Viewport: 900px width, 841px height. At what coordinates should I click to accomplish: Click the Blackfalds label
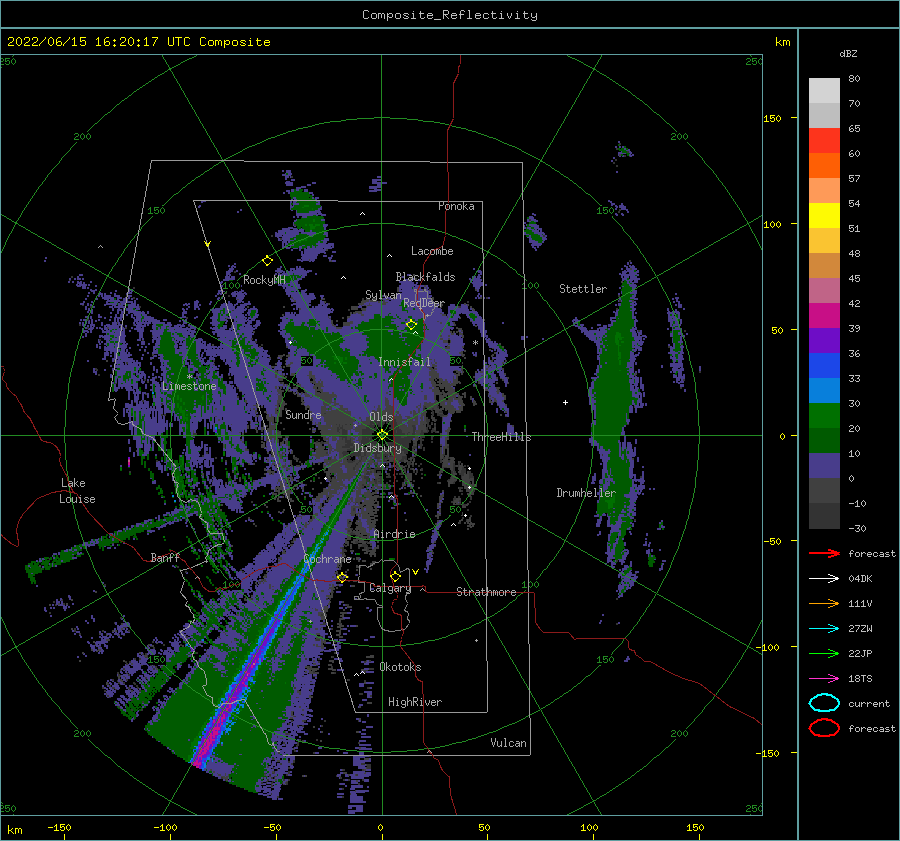pos(425,277)
